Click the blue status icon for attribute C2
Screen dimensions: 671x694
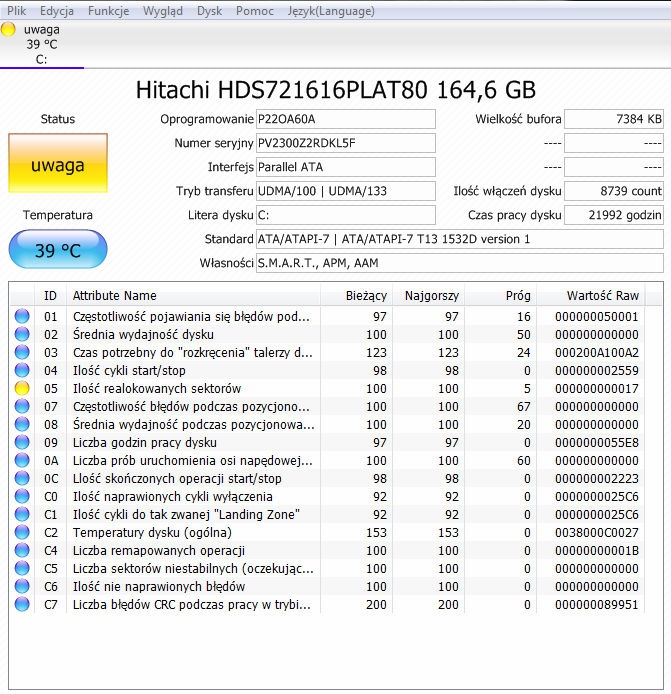coord(22,532)
